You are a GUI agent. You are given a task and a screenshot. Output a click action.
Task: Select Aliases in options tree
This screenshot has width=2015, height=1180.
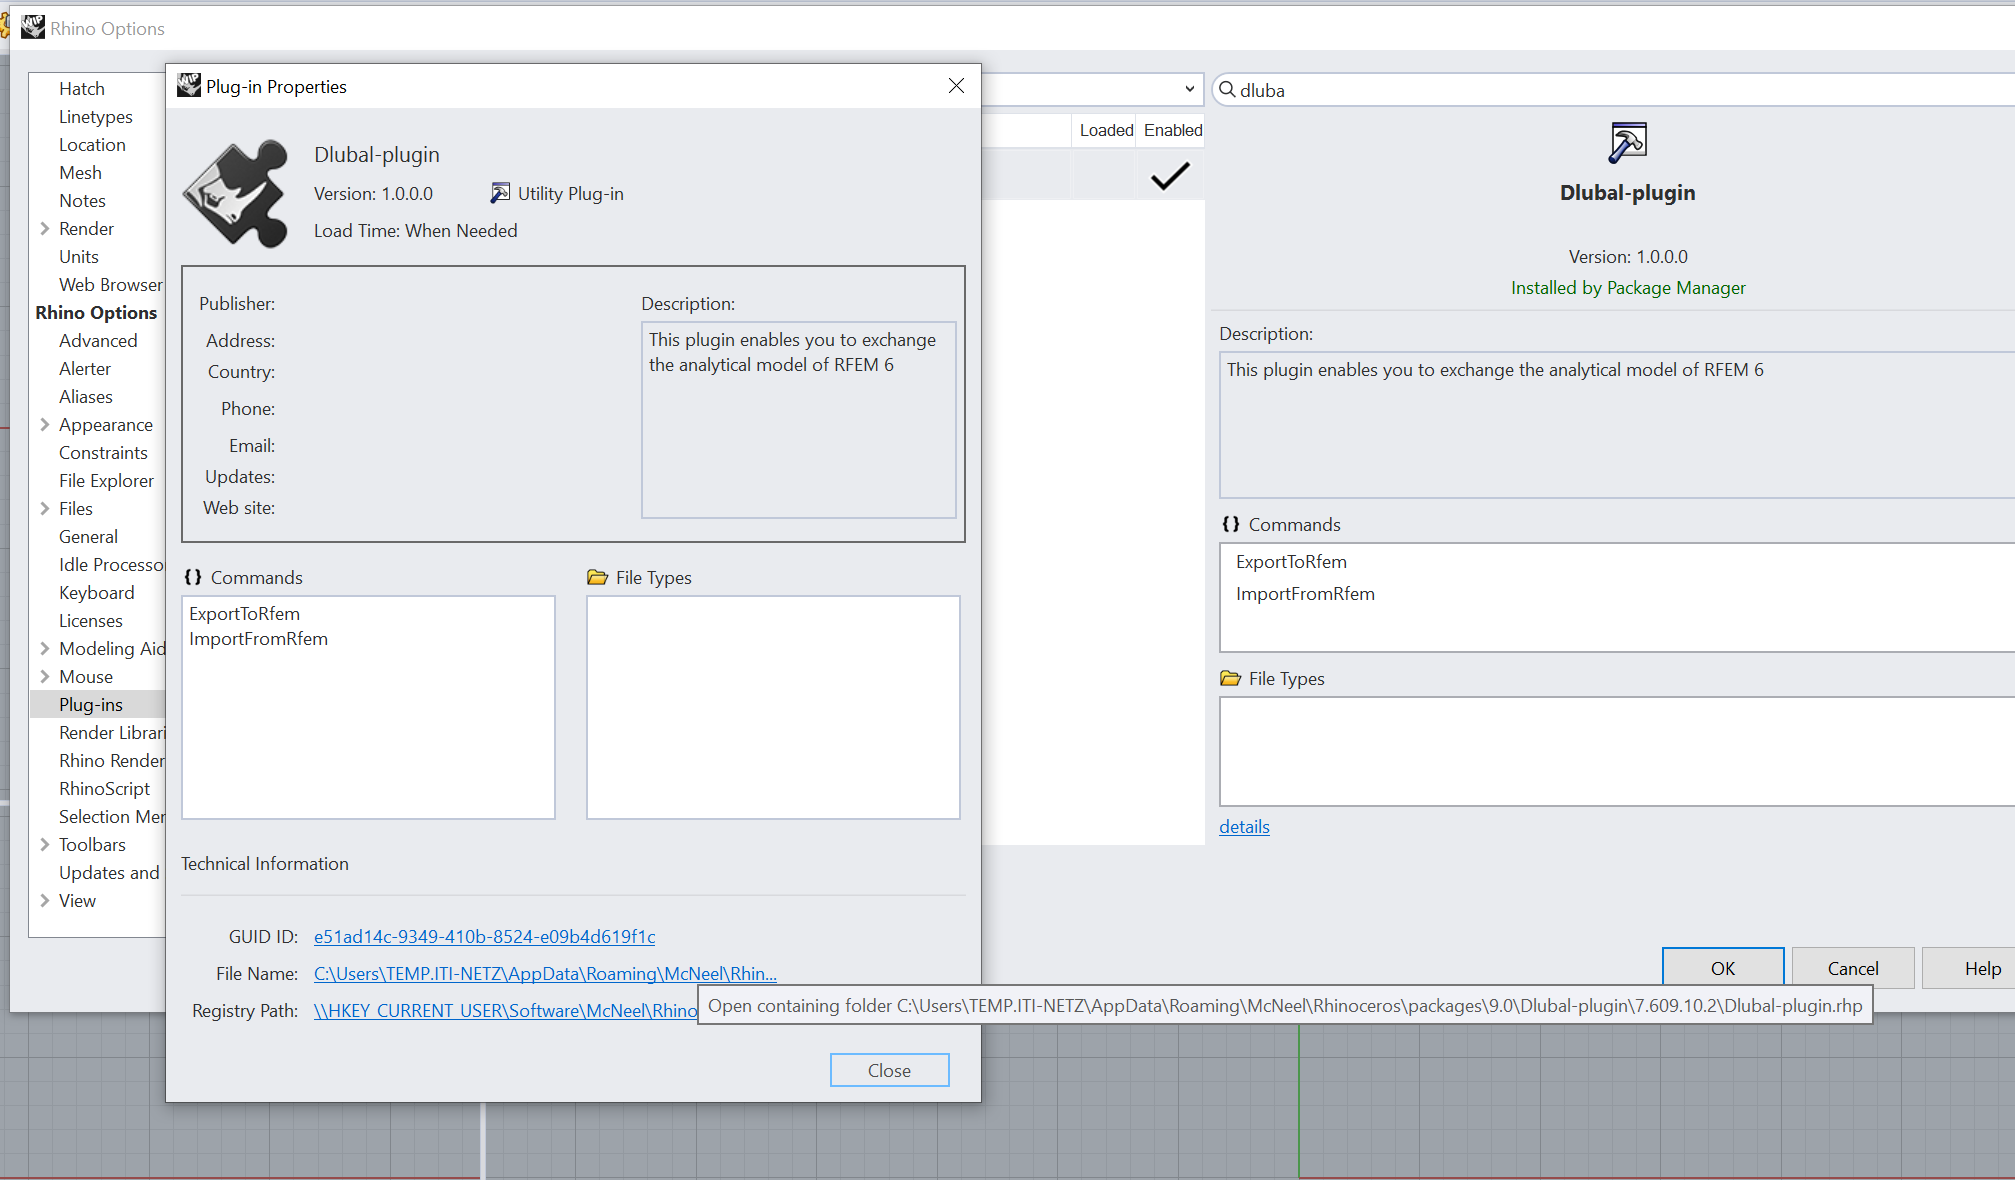tap(86, 397)
